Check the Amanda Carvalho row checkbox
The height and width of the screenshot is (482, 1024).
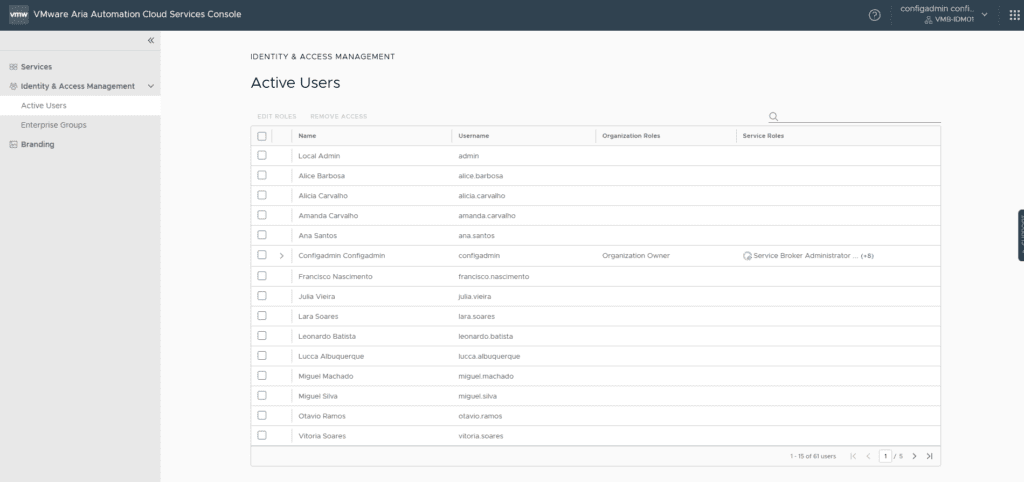pos(262,215)
